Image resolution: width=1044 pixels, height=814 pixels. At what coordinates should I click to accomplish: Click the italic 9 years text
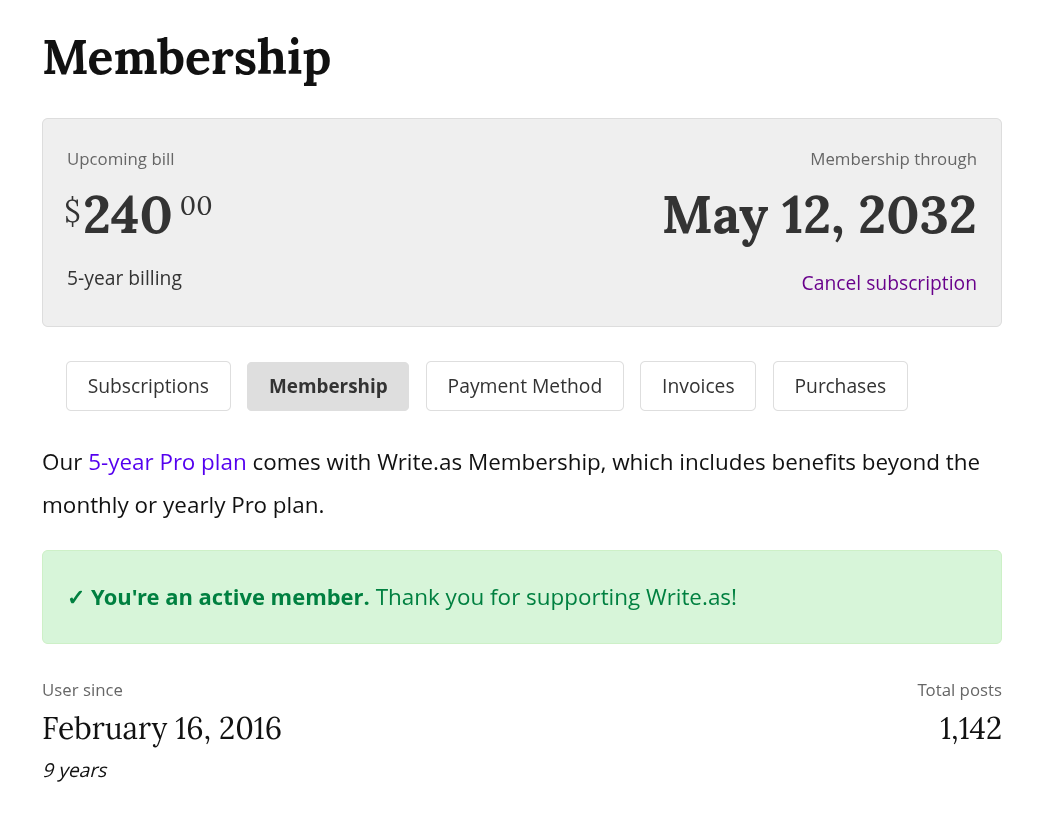74,770
